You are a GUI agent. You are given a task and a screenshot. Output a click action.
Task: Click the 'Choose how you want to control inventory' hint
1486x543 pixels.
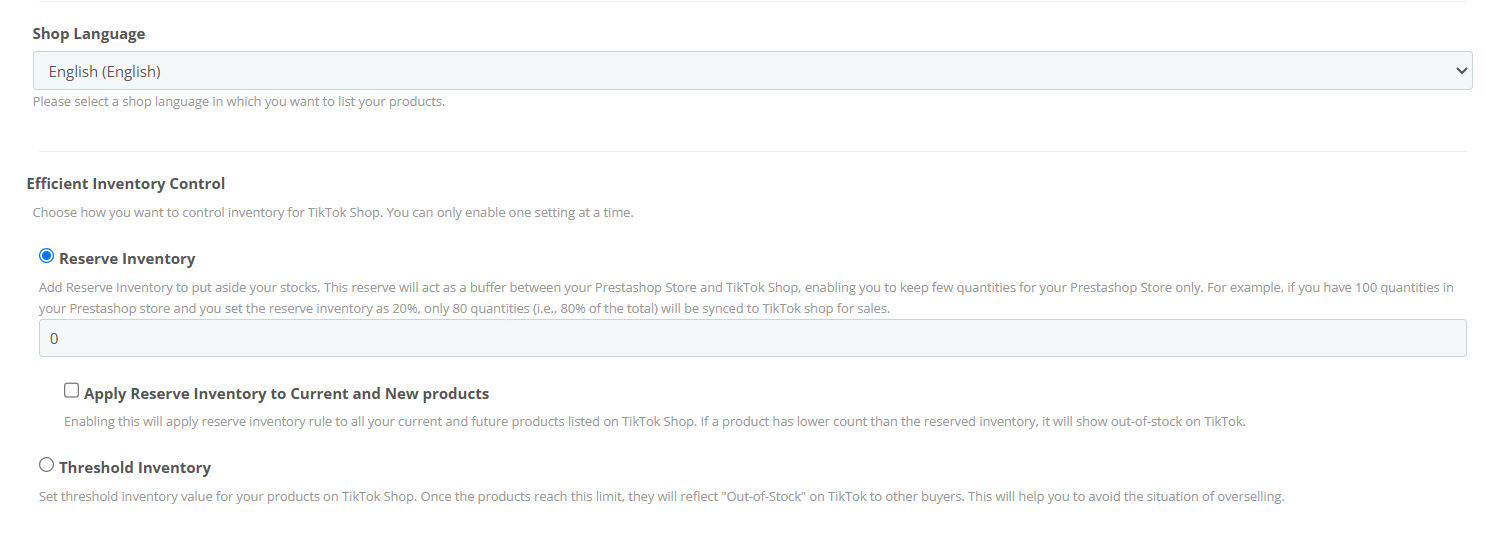pyautogui.click(x=333, y=213)
